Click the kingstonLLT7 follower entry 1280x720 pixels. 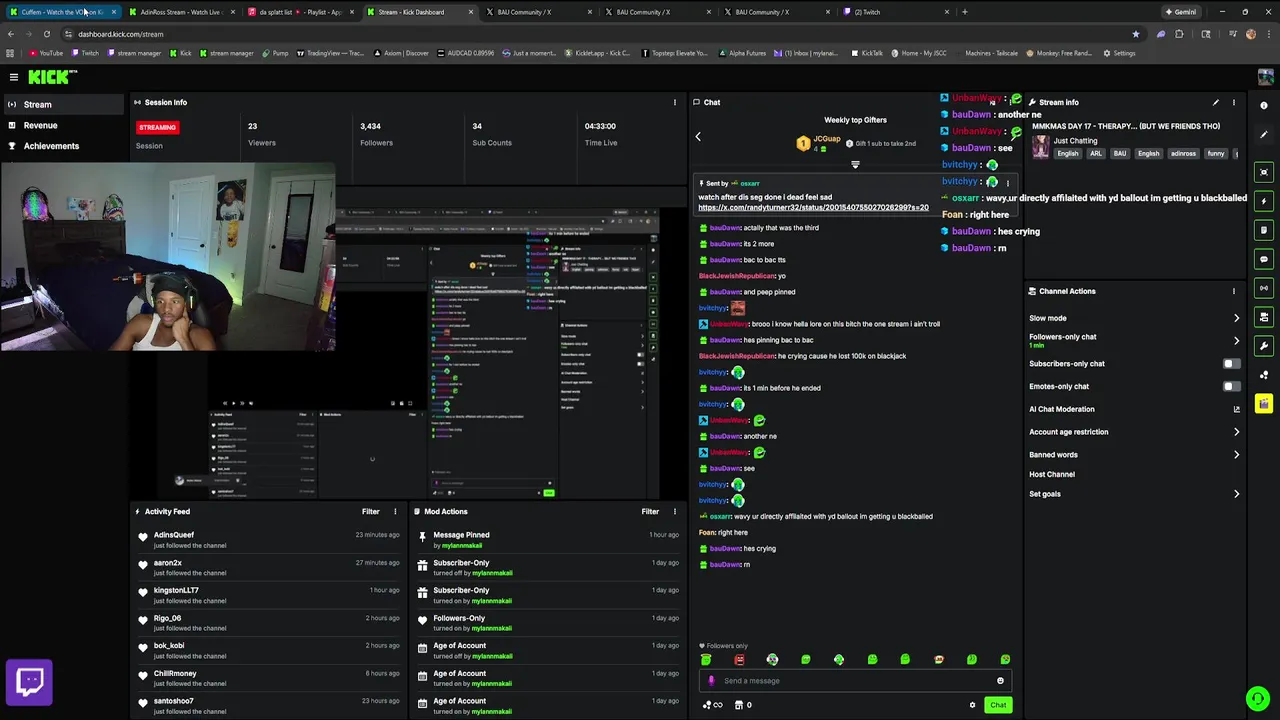(x=271, y=595)
